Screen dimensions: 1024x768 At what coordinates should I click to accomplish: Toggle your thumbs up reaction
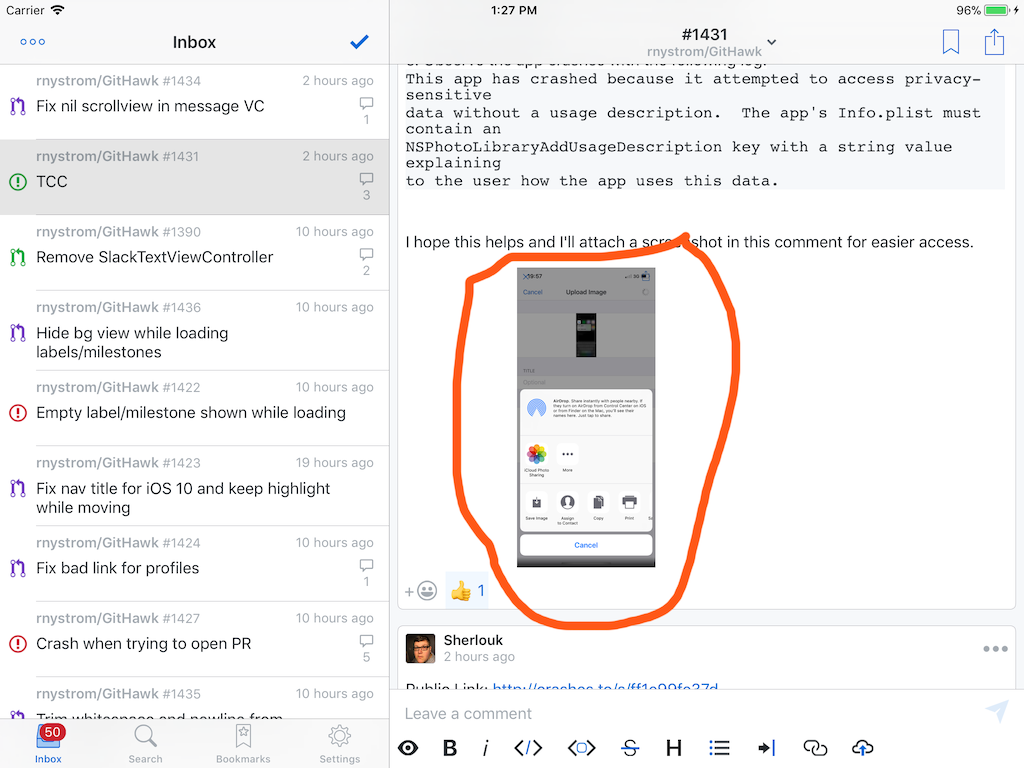[464, 590]
